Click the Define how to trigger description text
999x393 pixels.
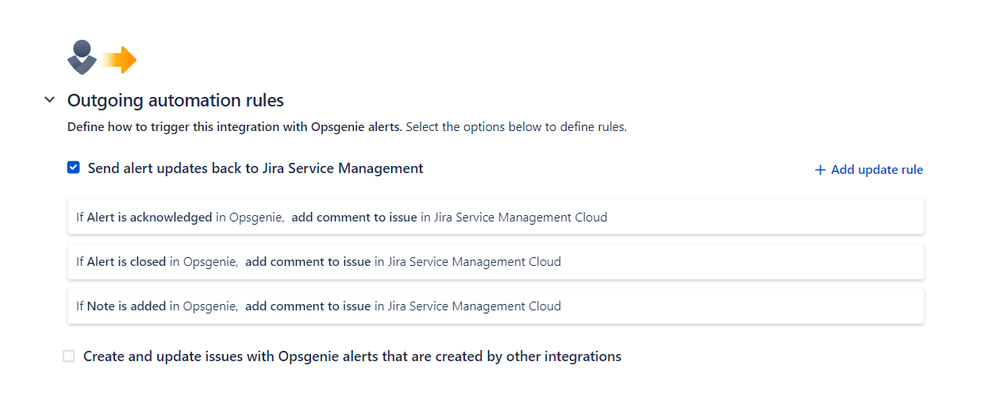pos(235,127)
